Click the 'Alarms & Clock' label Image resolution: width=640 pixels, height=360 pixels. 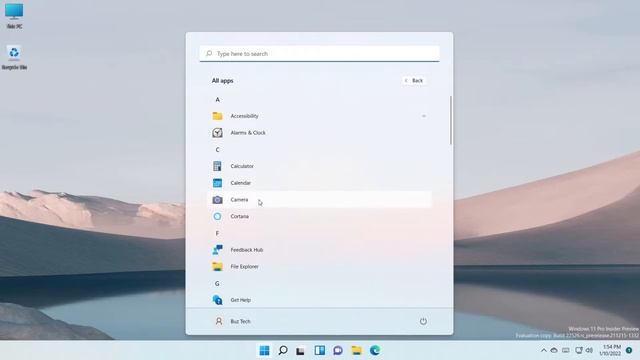tap(248, 133)
